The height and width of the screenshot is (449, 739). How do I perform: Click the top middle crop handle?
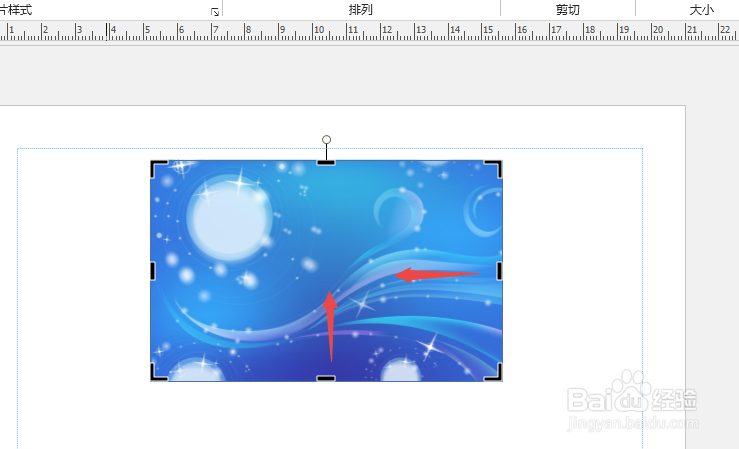[326, 163]
